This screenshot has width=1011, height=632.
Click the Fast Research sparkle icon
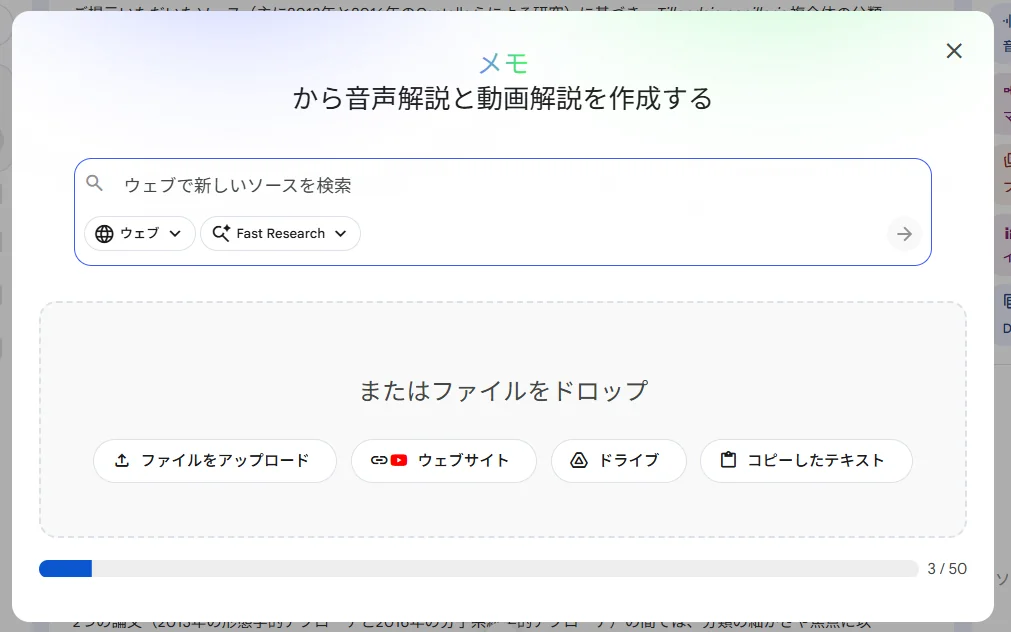(219, 233)
